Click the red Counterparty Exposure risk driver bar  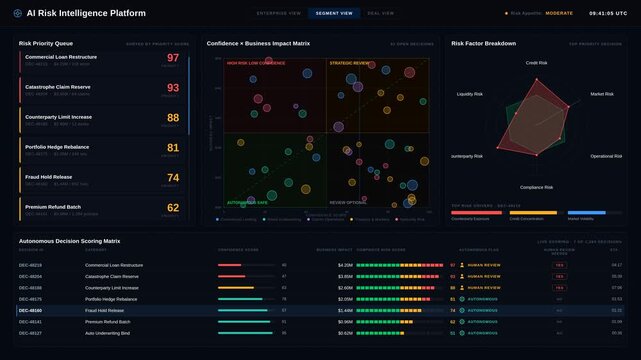pyautogui.click(x=476, y=213)
